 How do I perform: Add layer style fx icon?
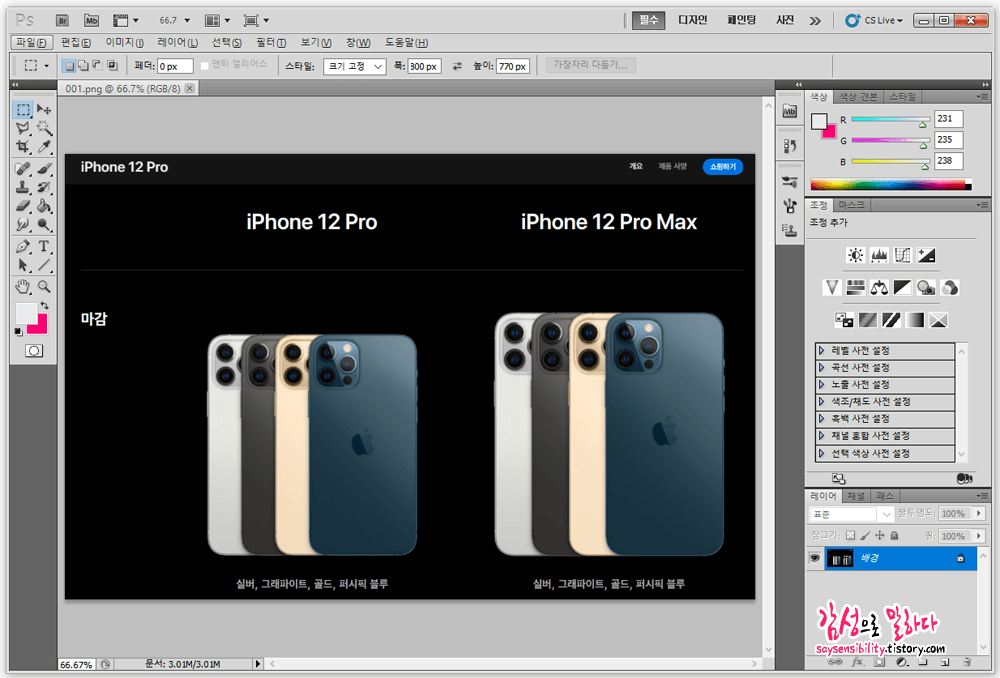(x=858, y=662)
